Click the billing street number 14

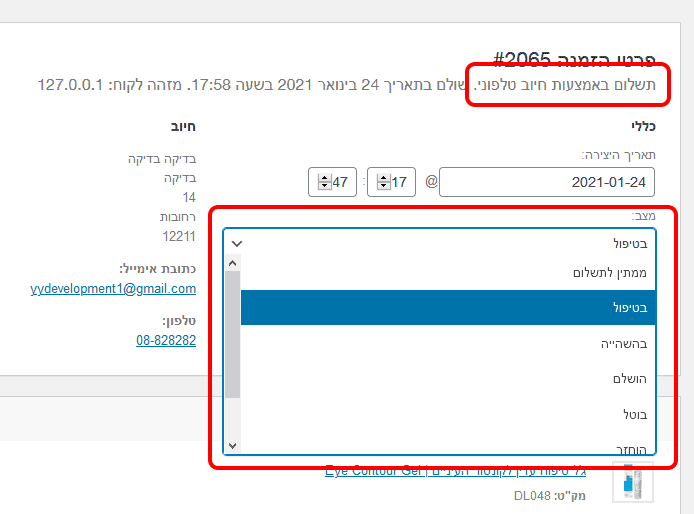[x=189, y=197]
